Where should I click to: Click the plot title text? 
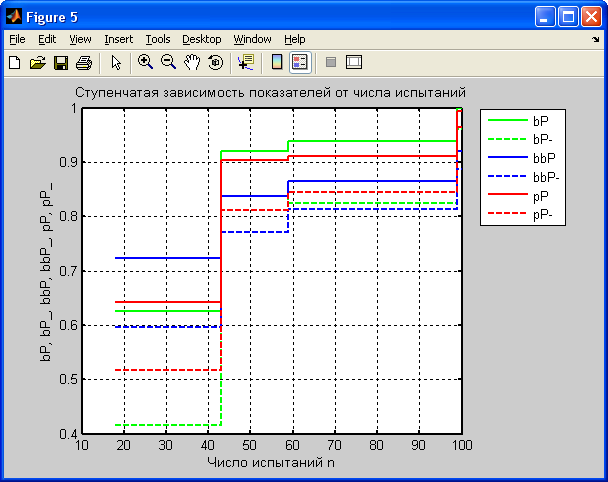[270, 93]
